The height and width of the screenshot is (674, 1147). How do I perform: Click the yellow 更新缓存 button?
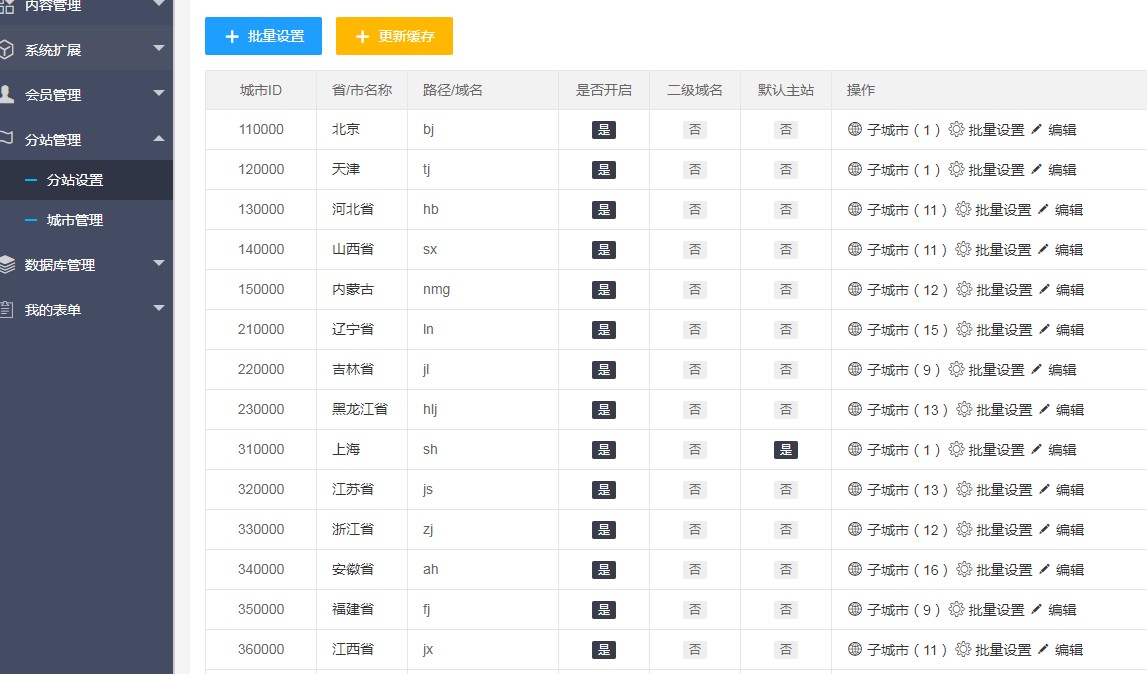394,36
